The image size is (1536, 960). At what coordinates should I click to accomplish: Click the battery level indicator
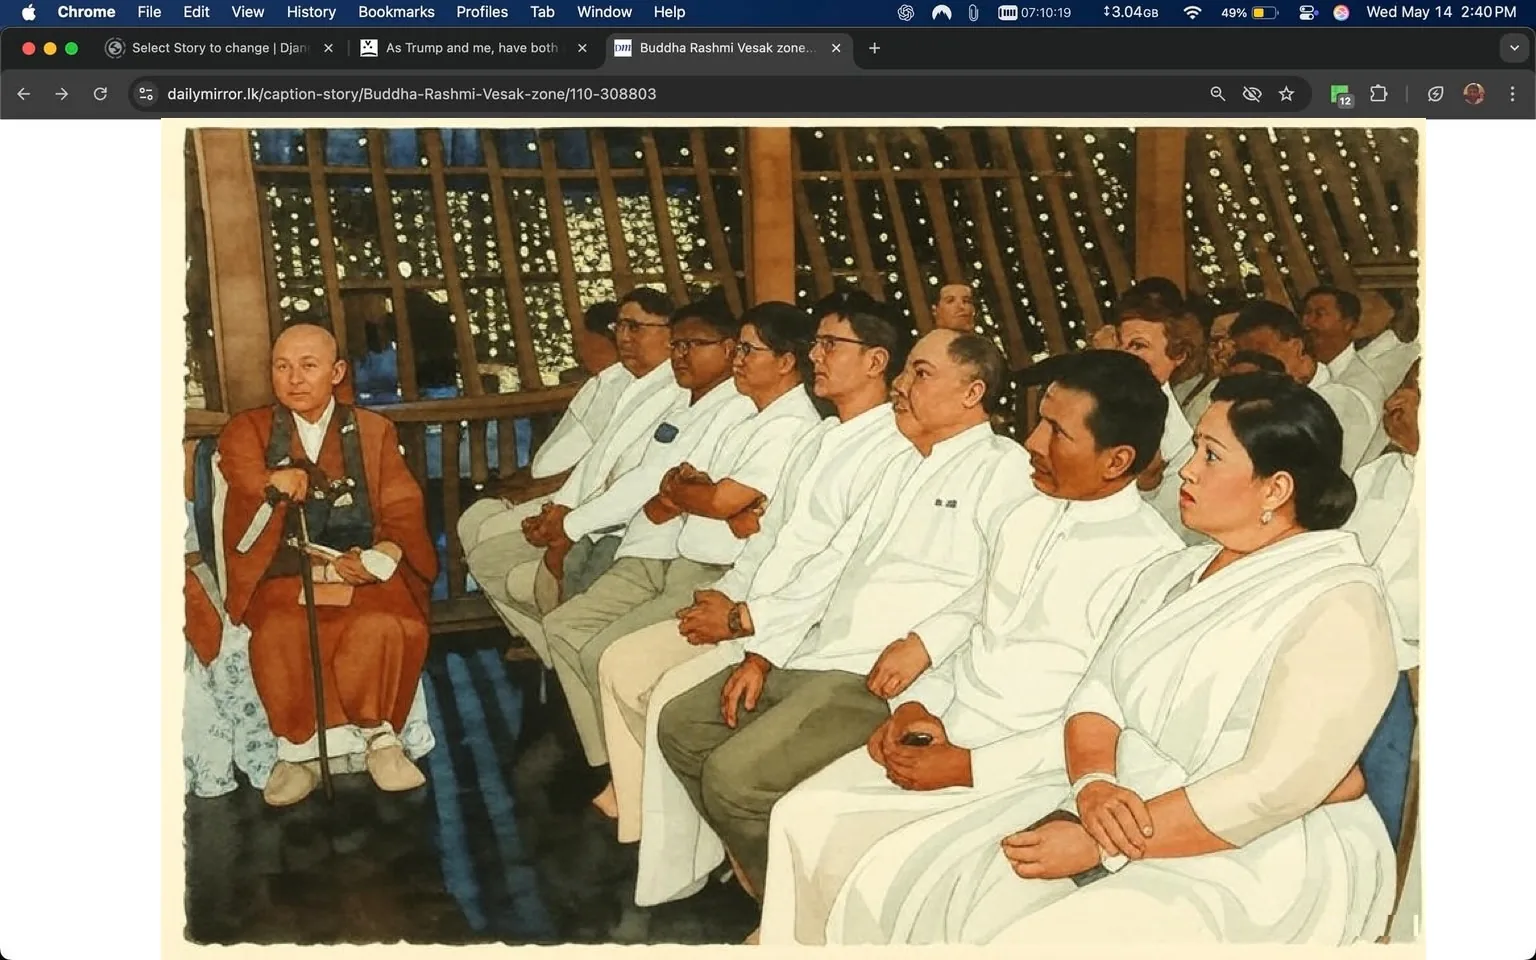(x=1263, y=12)
